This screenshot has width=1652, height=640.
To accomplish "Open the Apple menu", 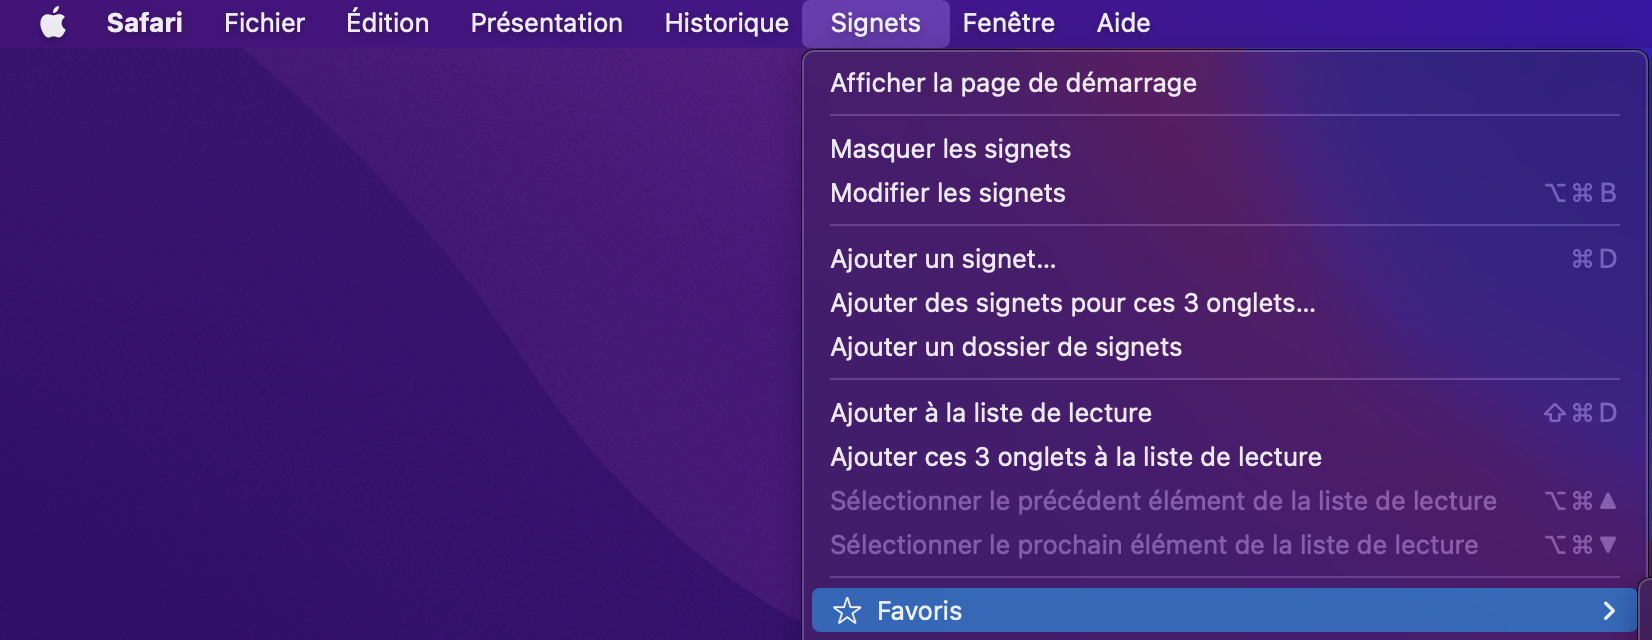I will click(x=53, y=23).
